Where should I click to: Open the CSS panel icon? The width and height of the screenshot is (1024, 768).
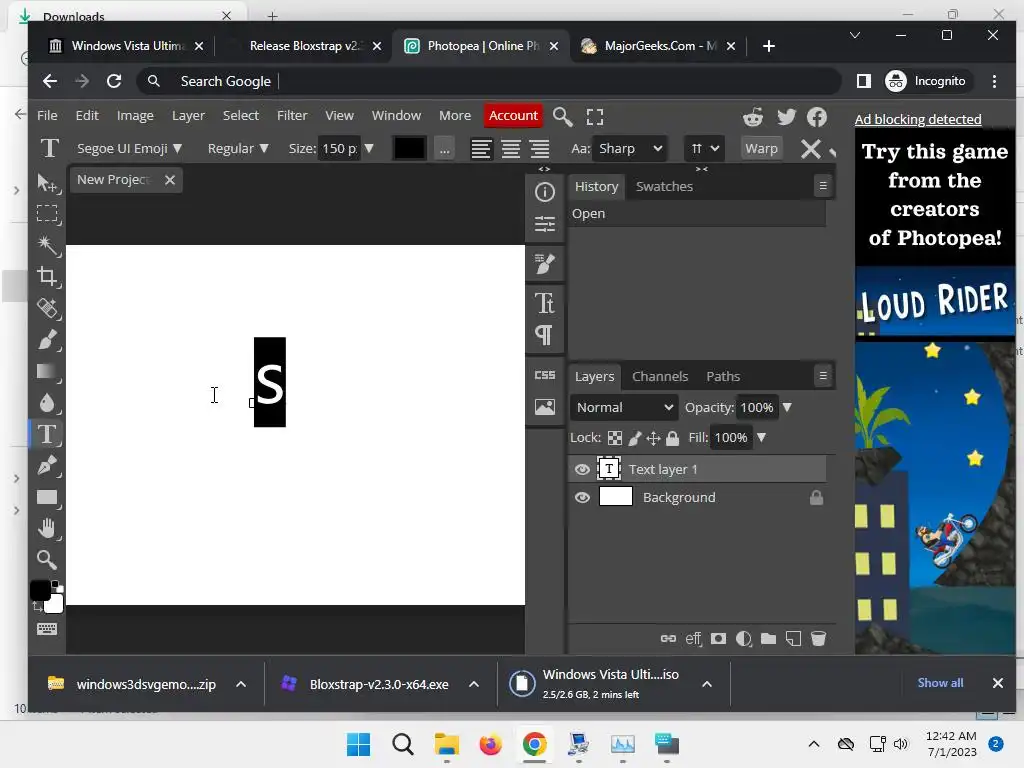[x=545, y=375]
